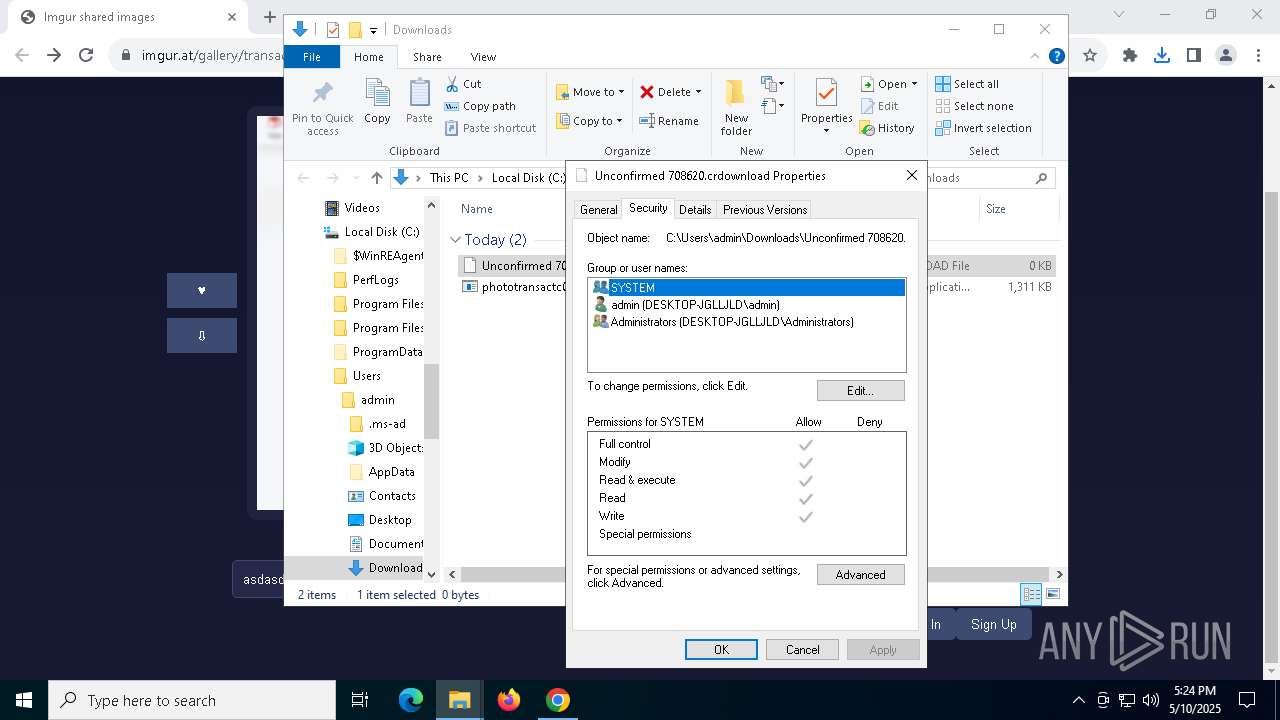Create a New folder
Screen dimensions: 1280x720
736,107
